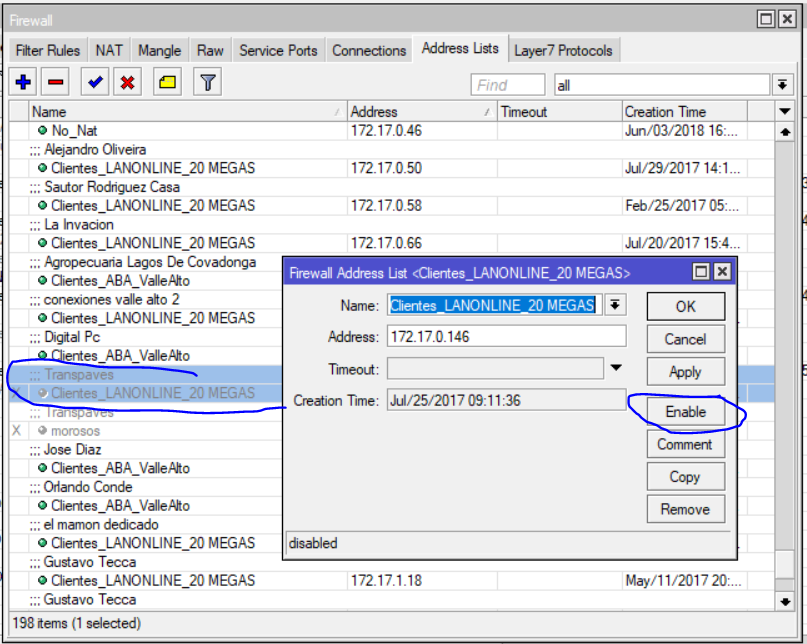Image resolution: width=807 pixels, height=644 pixels.
Task: Sort by the Address column header
Action: (422, 112)
